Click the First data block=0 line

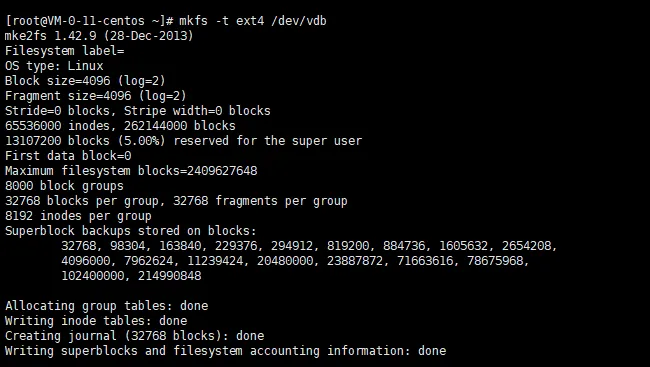(x=68, y=156)
